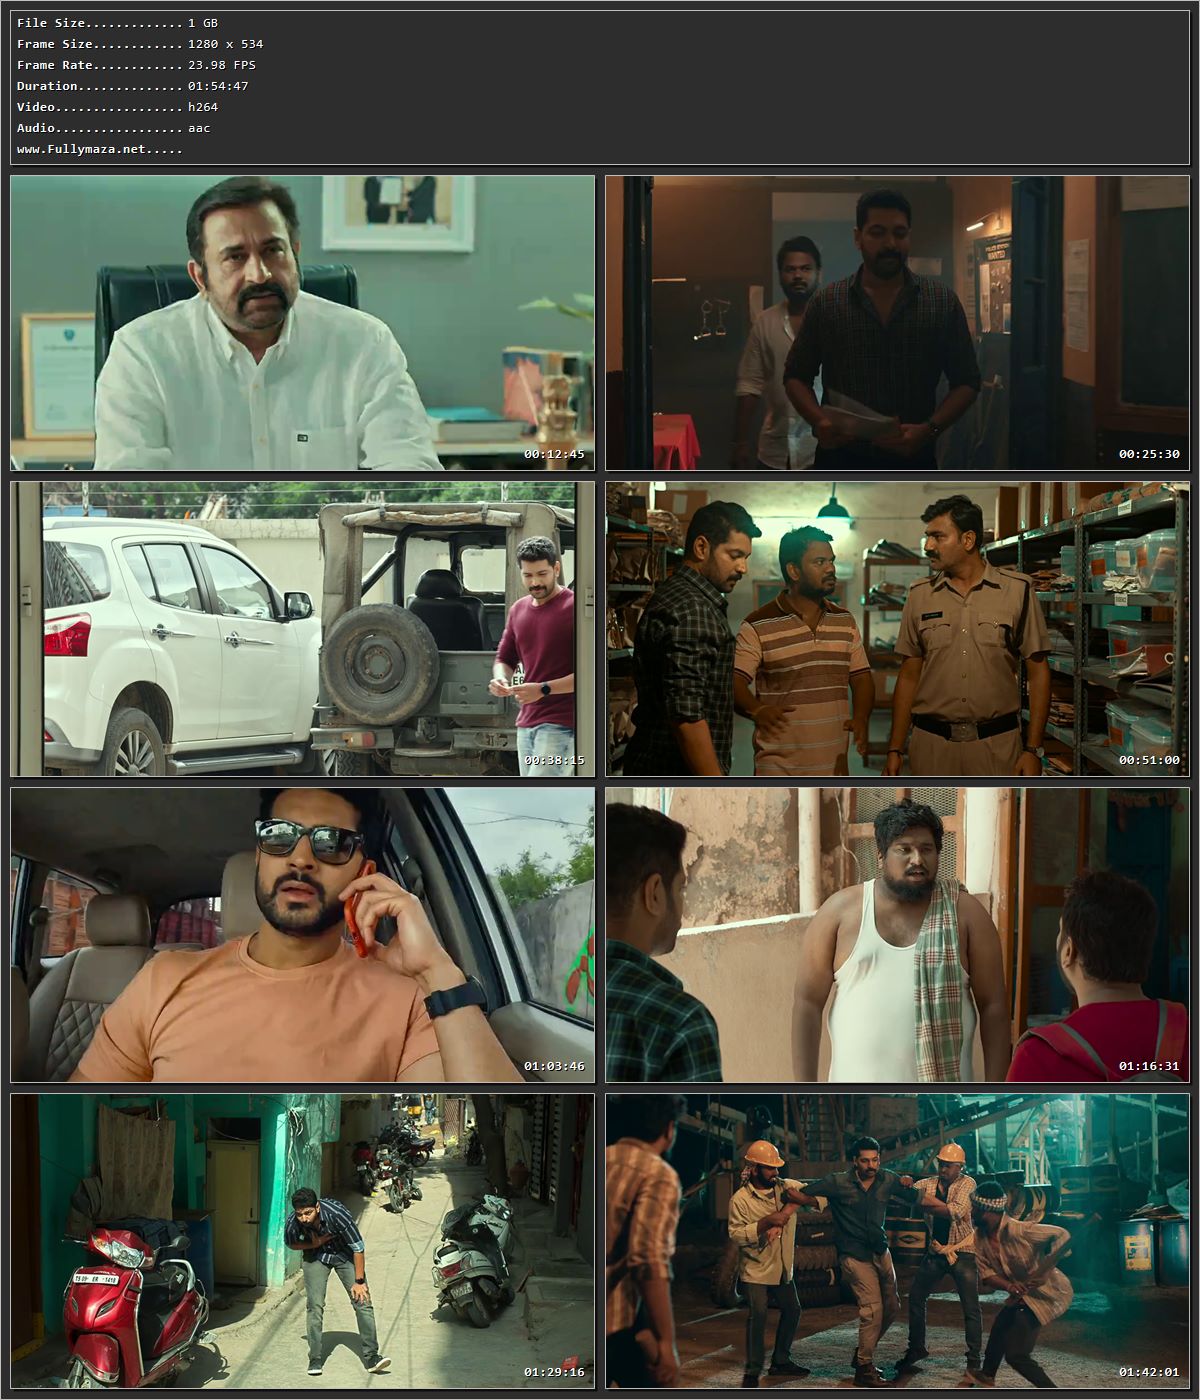1200x1400 pixels.
Task: Click the Duration value 01:54:47
Action: click(x=218, y=86)
